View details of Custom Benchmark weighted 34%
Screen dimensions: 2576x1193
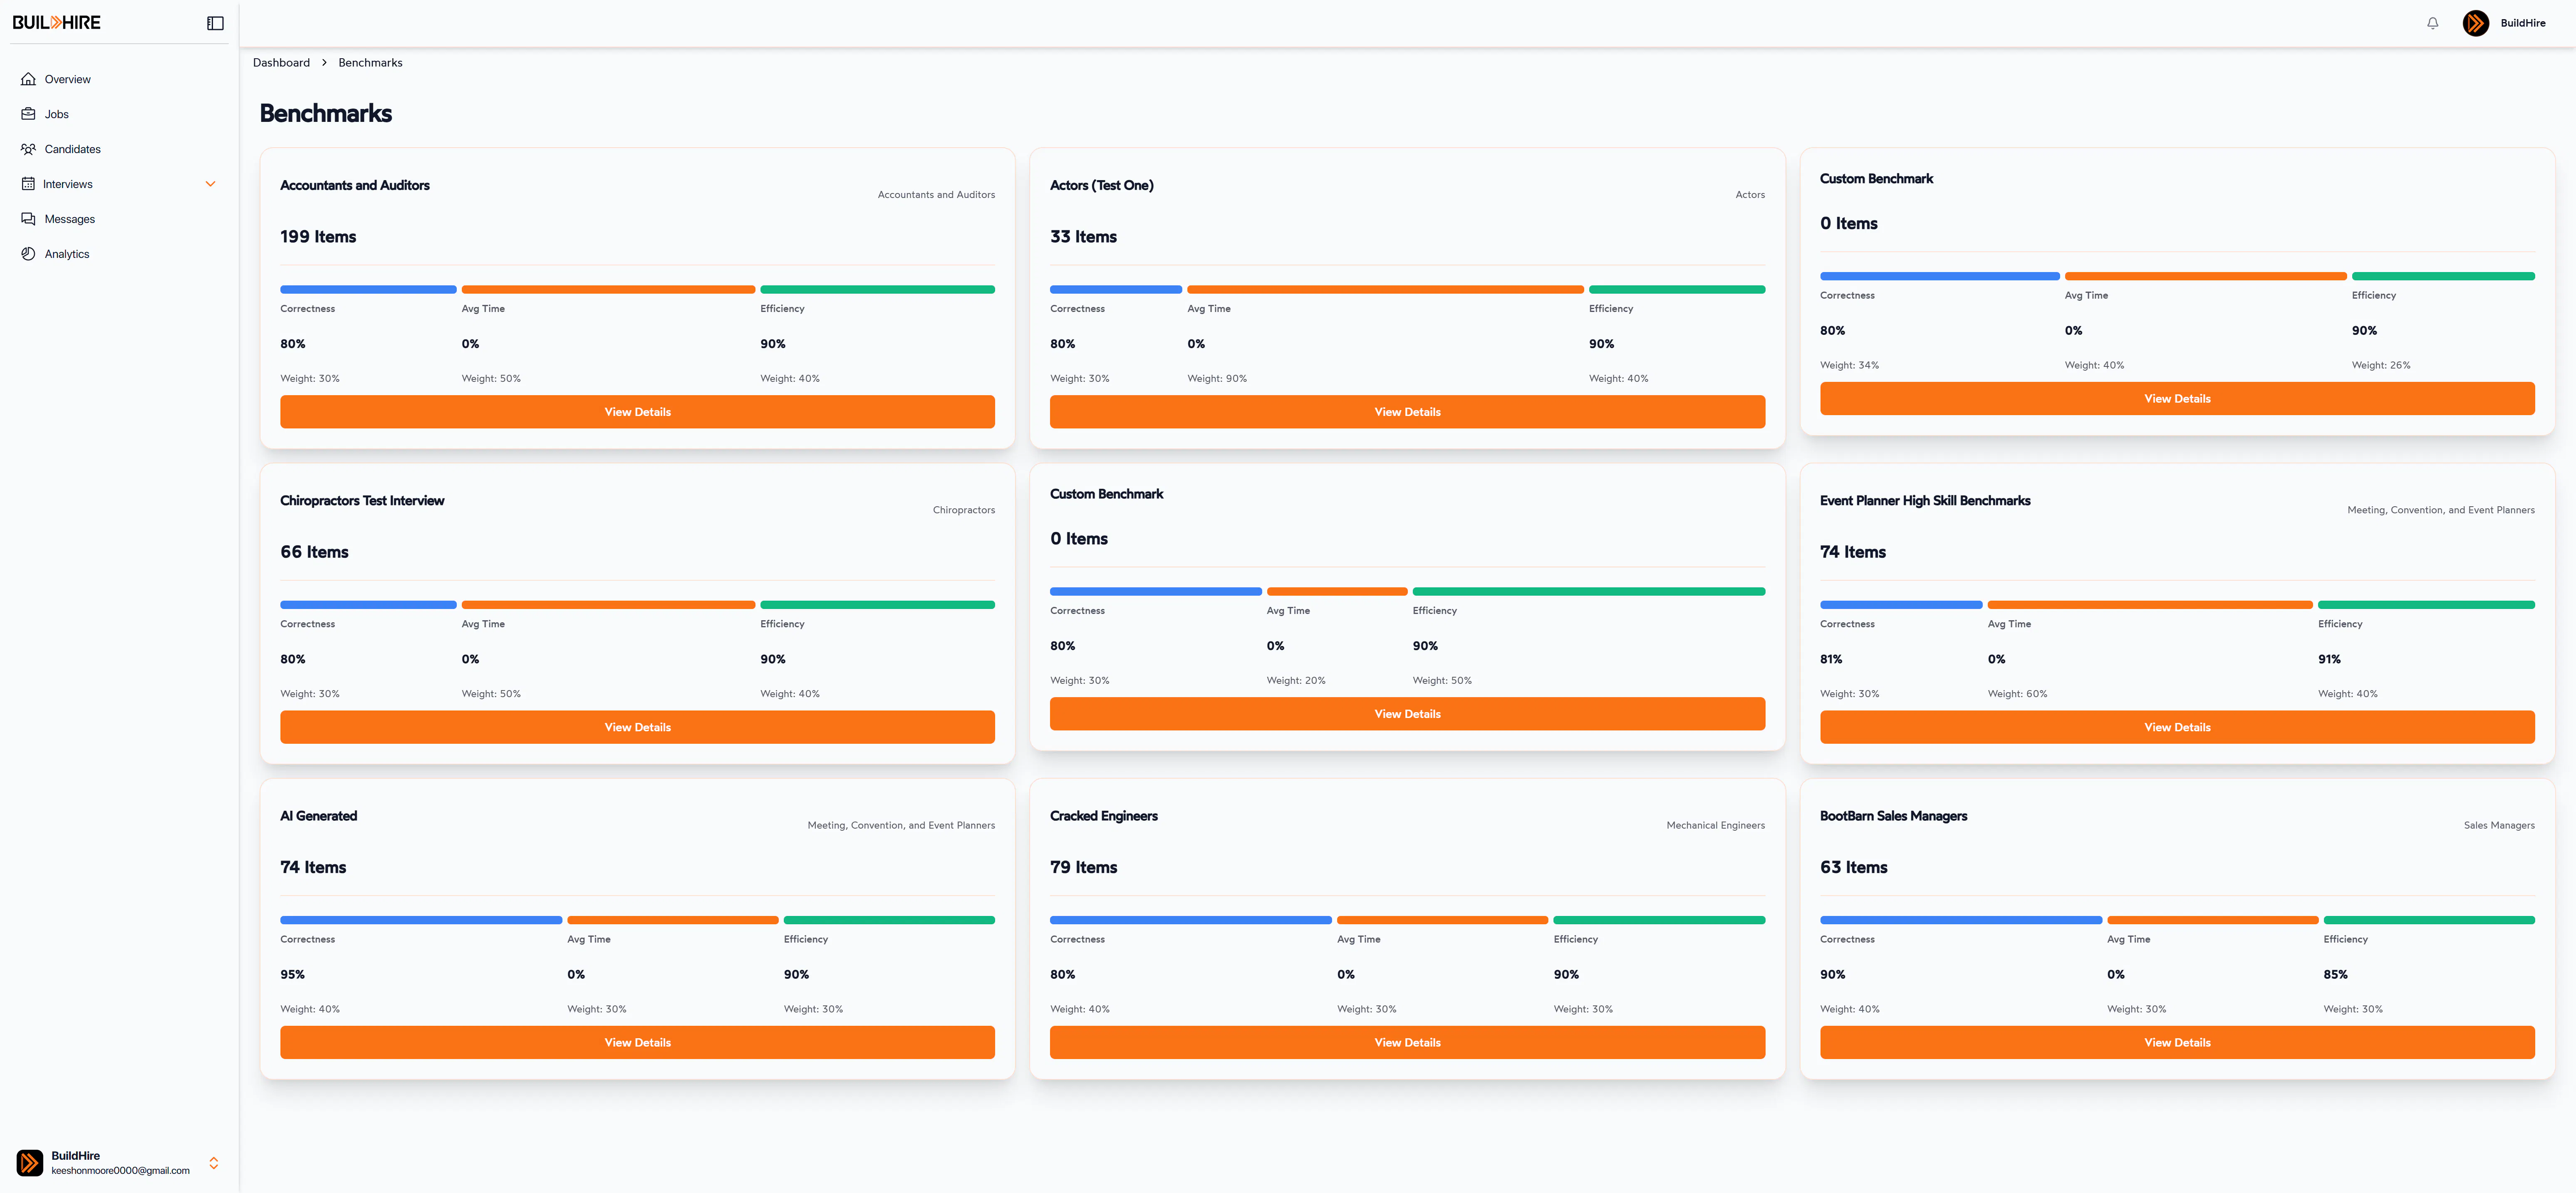[2177, 398]
